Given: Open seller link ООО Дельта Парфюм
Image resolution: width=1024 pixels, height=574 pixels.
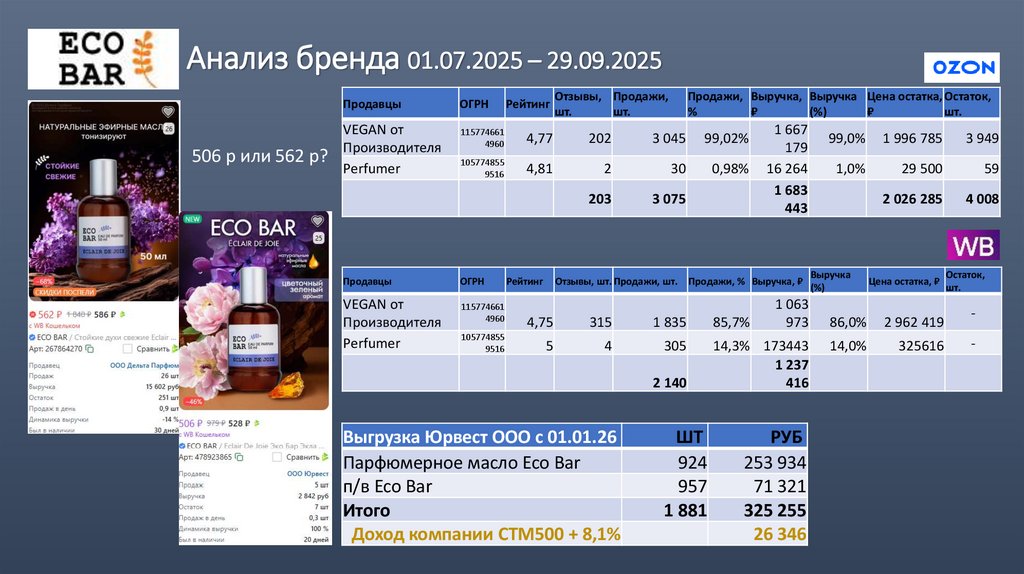Looking at the screenshot, I should point(144,366).
